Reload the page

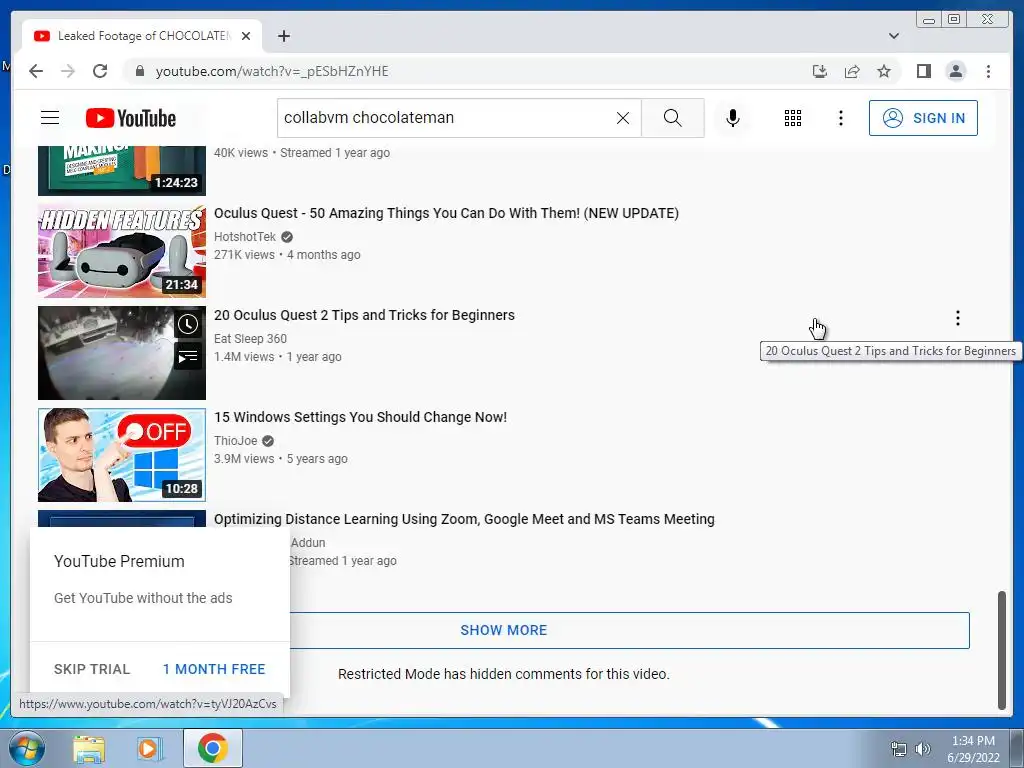[100, 71]
